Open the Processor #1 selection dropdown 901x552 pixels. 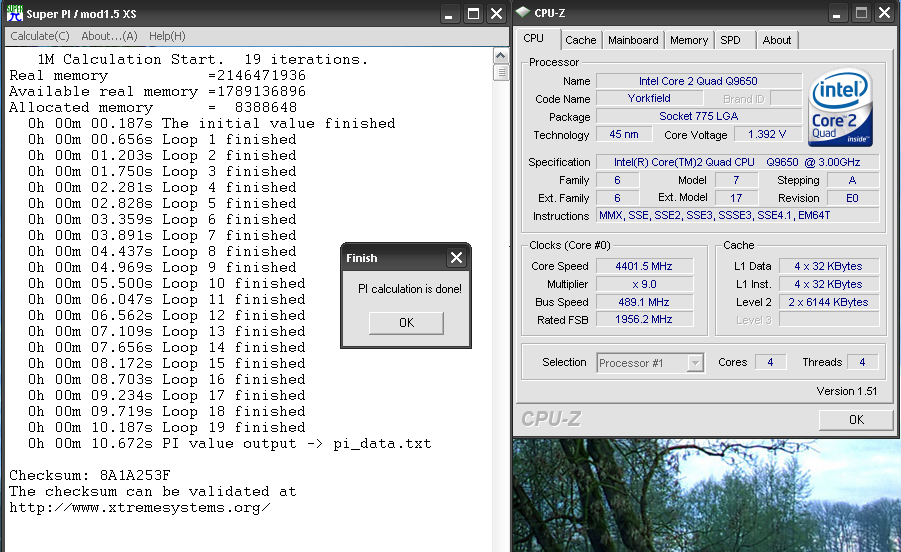click(x=650, y=363)
